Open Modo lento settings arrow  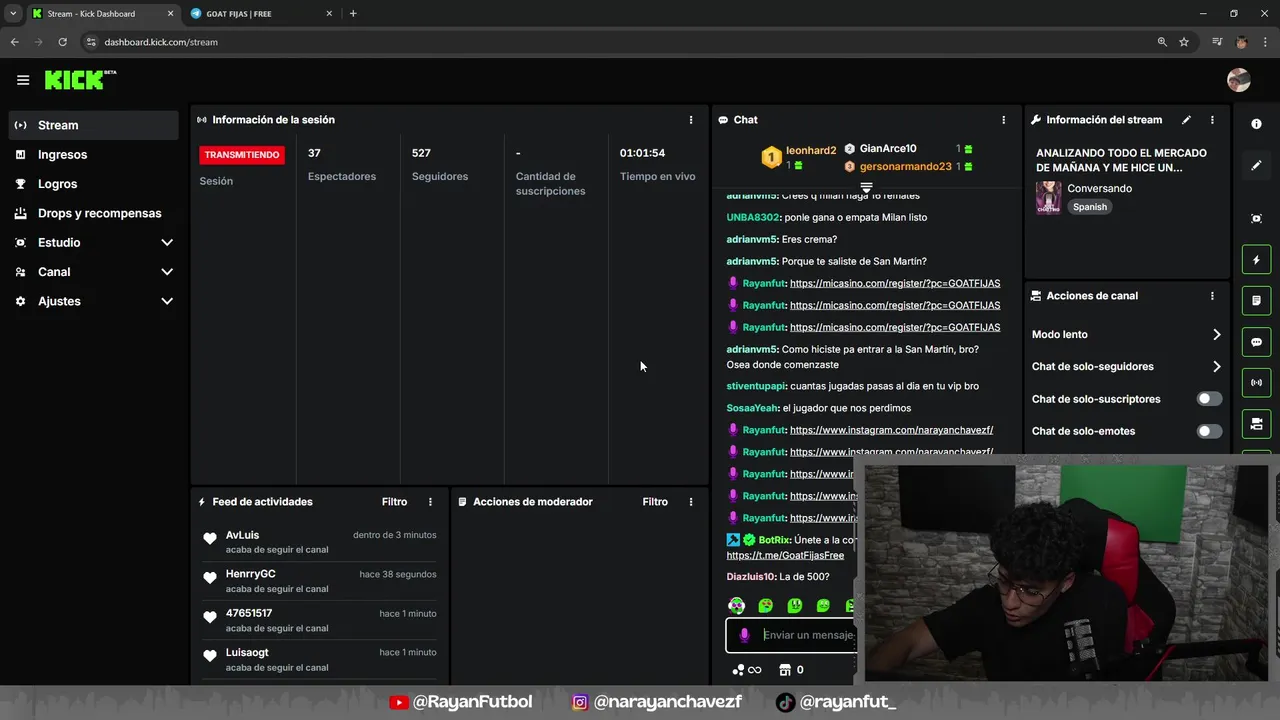click(1216, 335)
